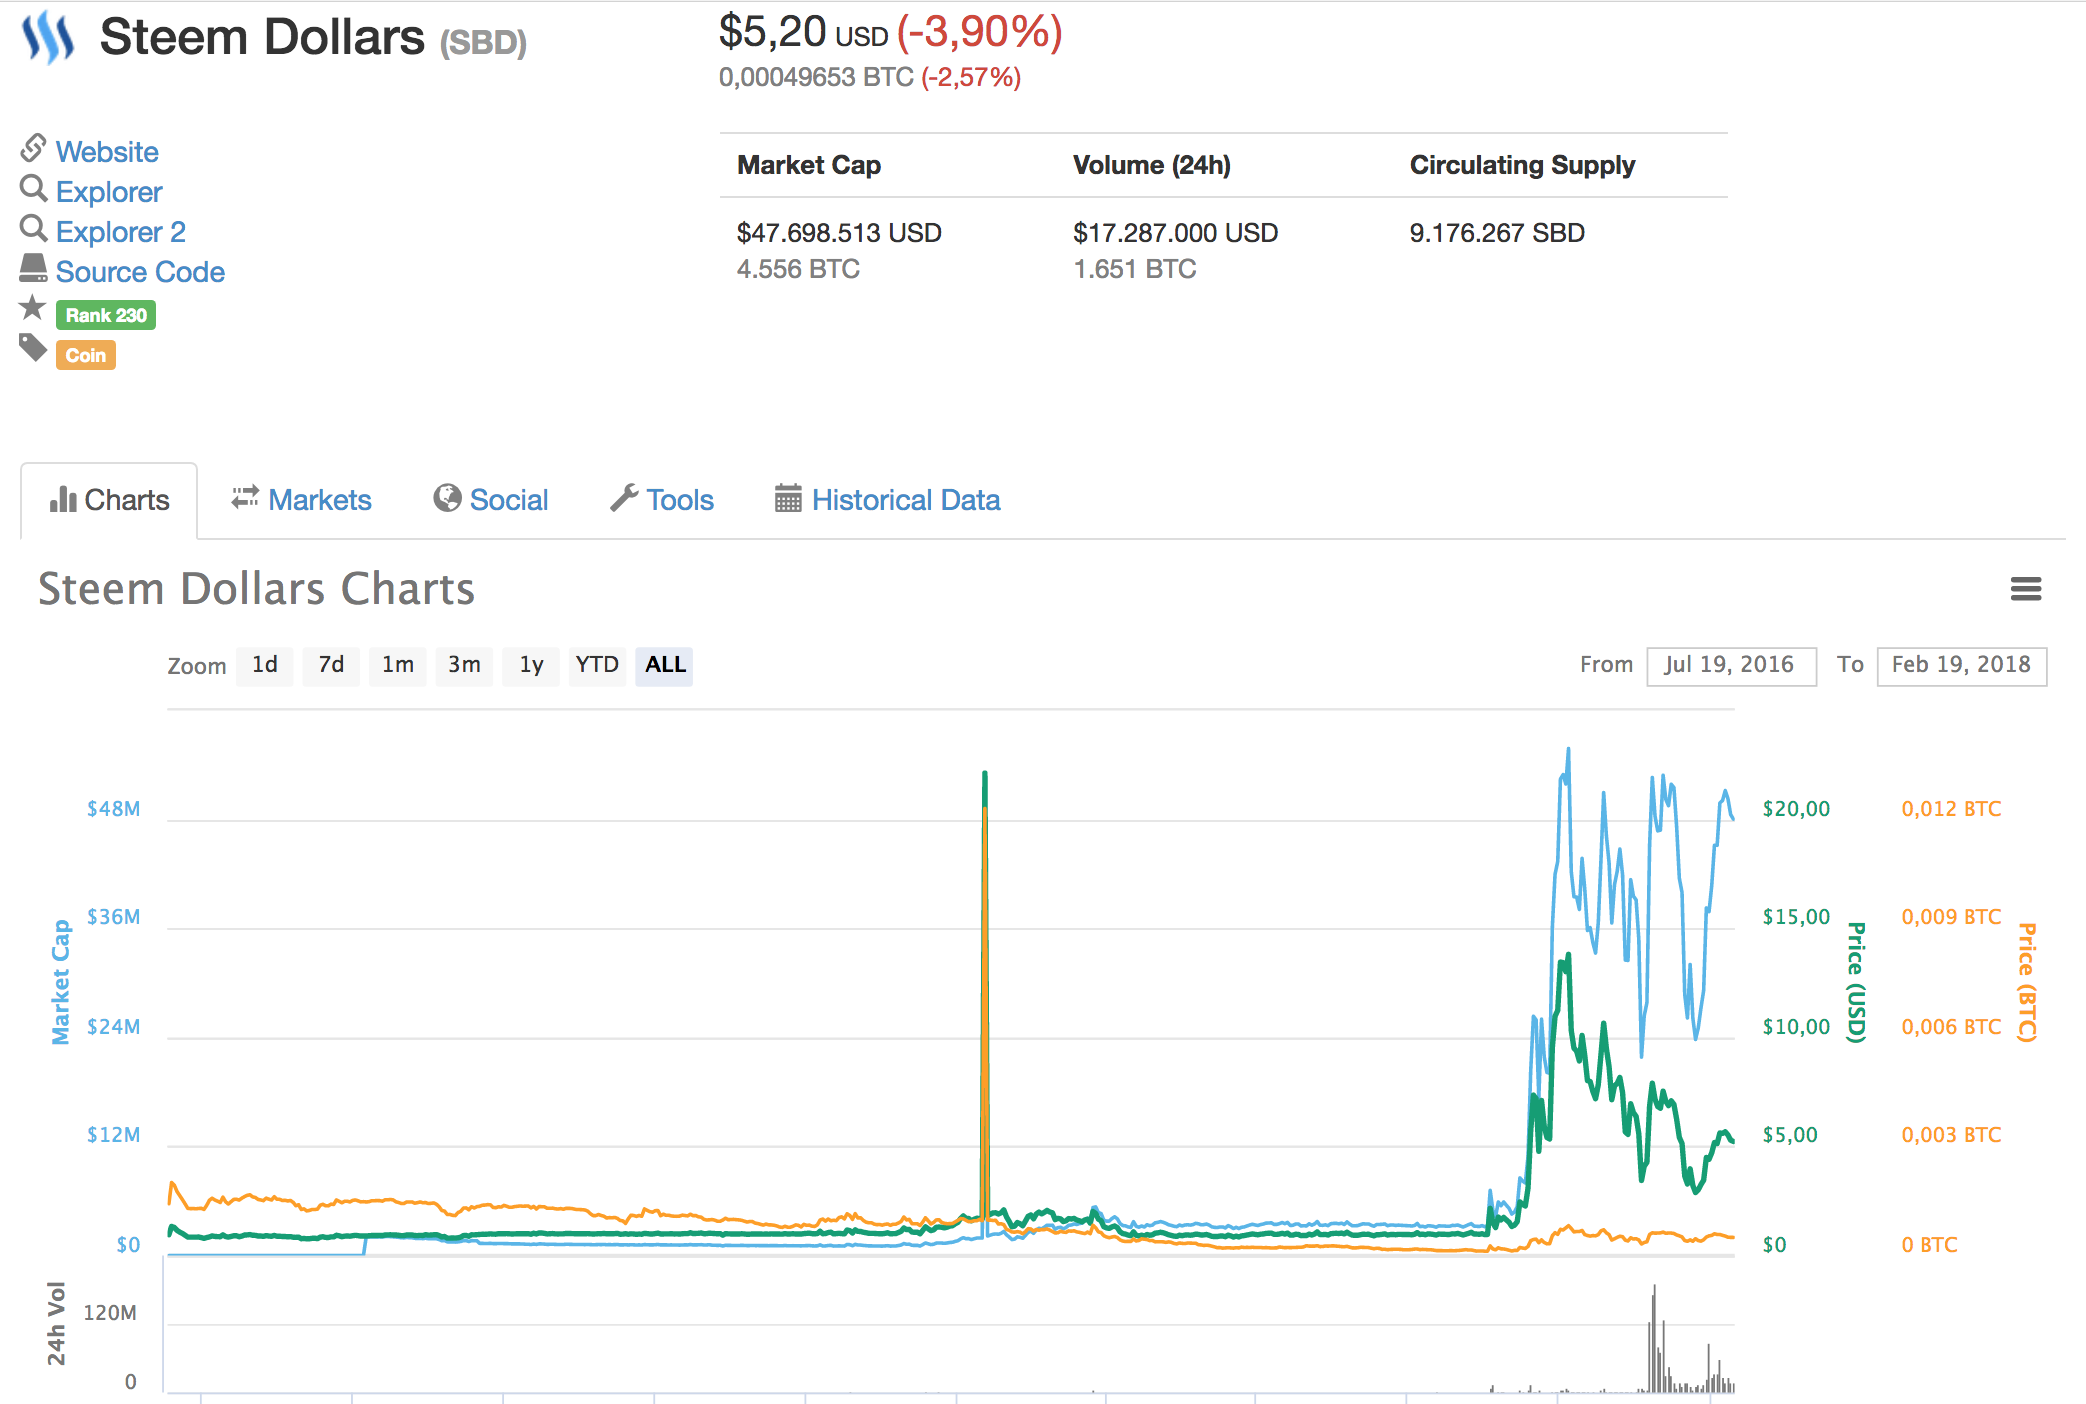Click the From date field Jul 19, 2016

pyautogui.click(x=1731, y=666)
